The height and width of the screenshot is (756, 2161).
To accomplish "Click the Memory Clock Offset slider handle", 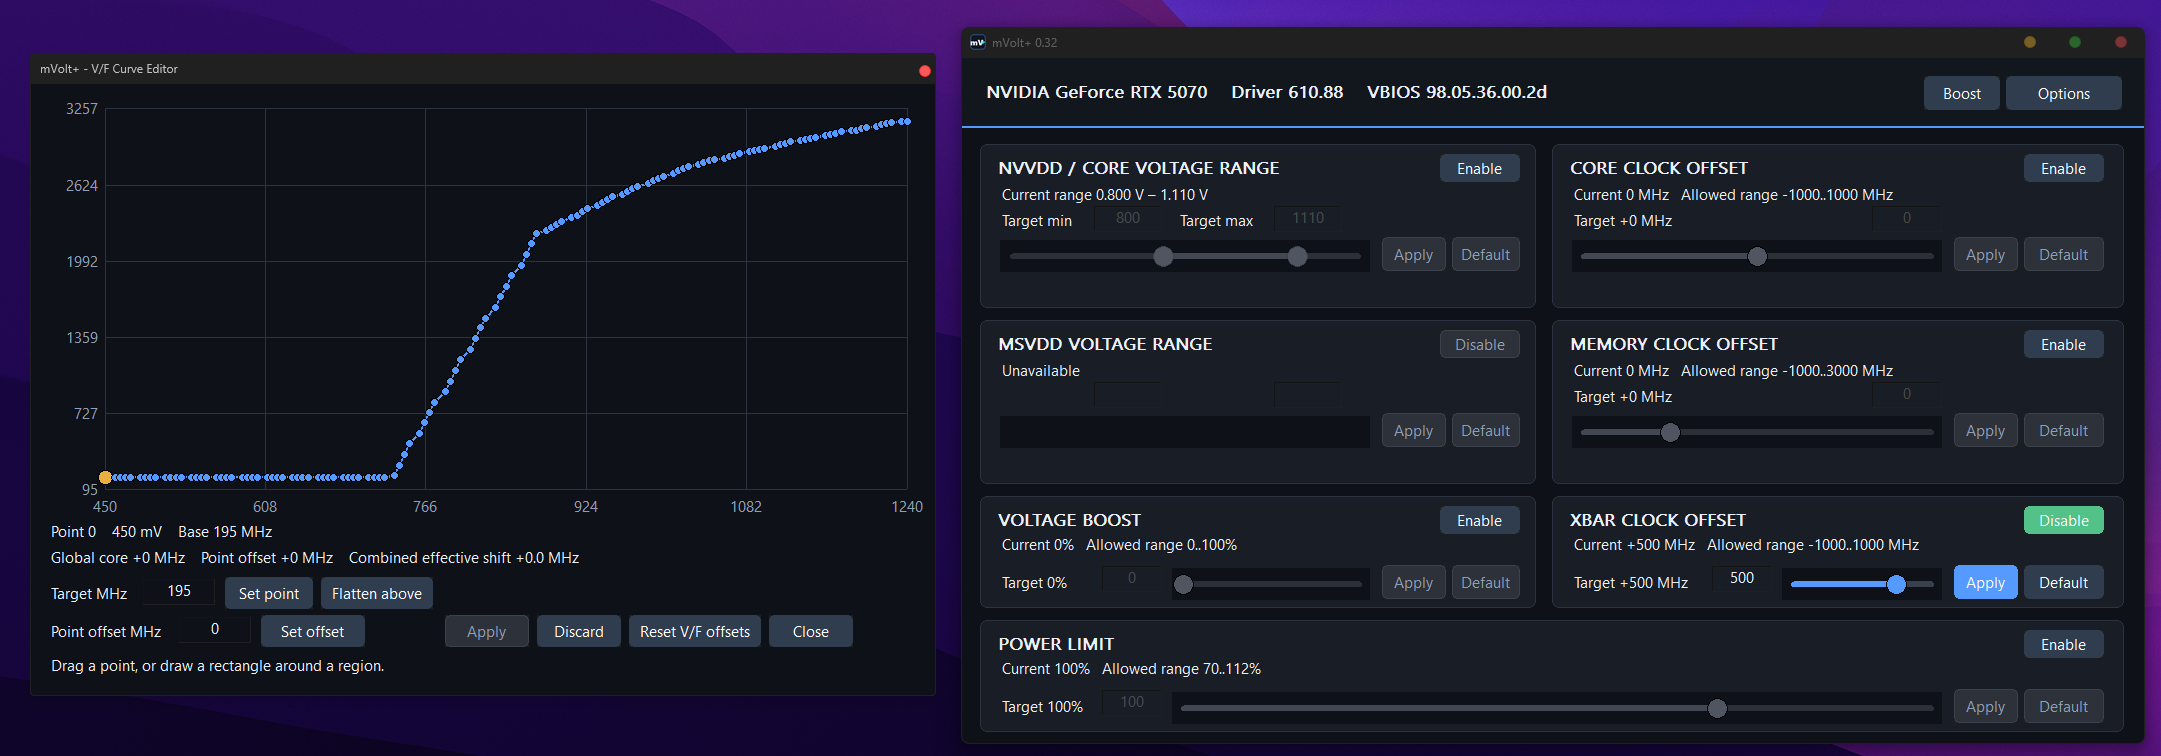I will (1670, 432).
